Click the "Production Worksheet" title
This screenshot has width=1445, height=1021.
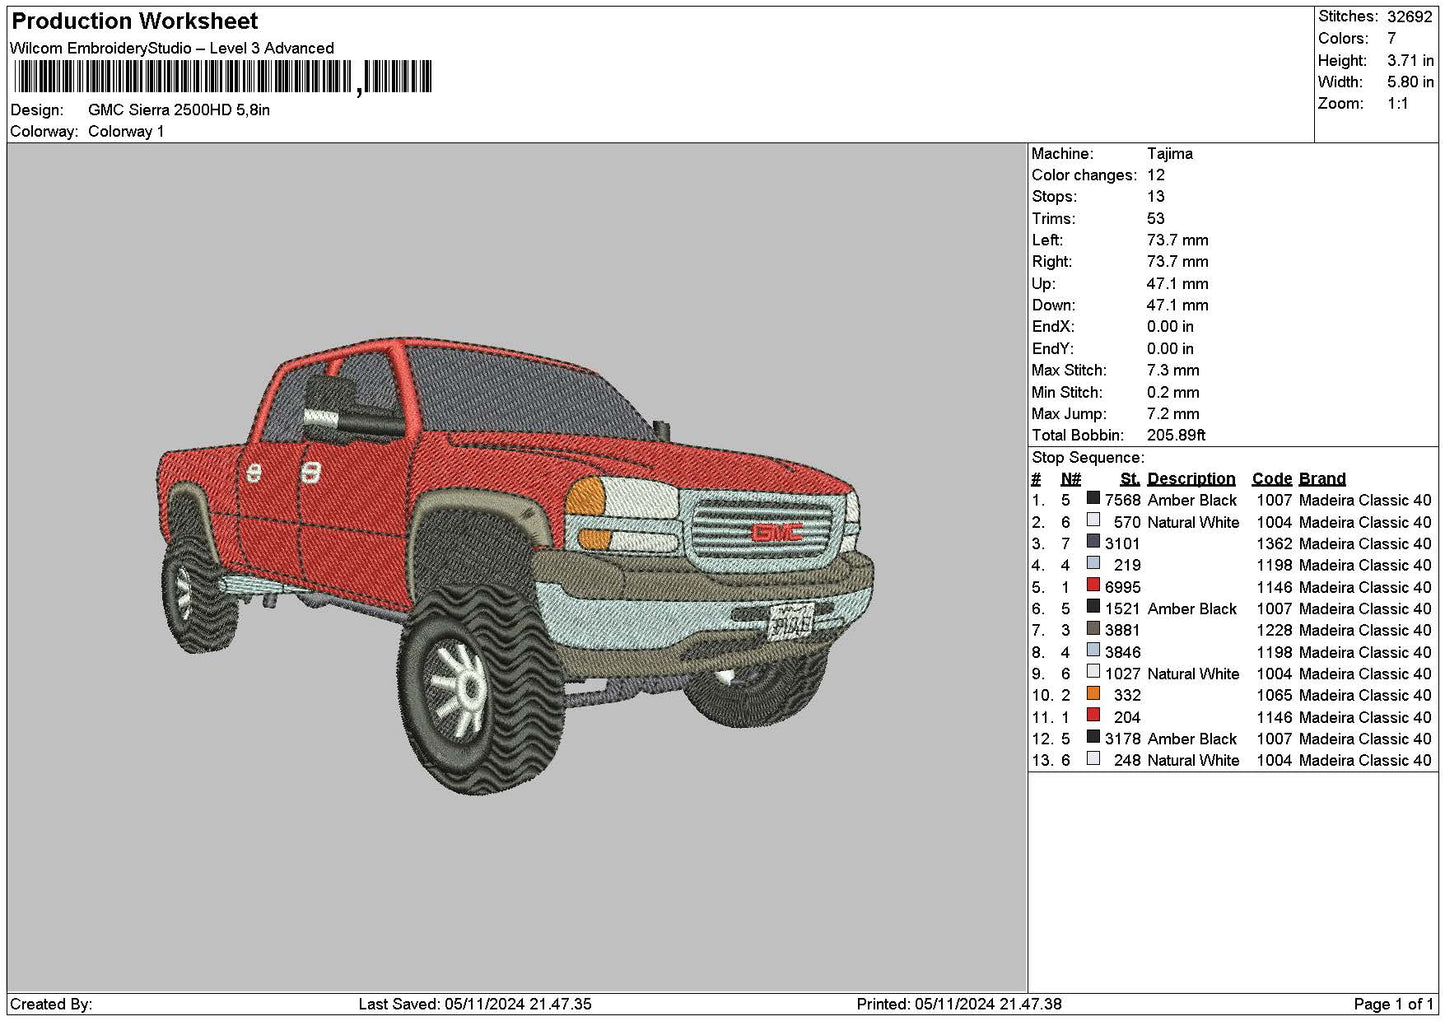135,21
